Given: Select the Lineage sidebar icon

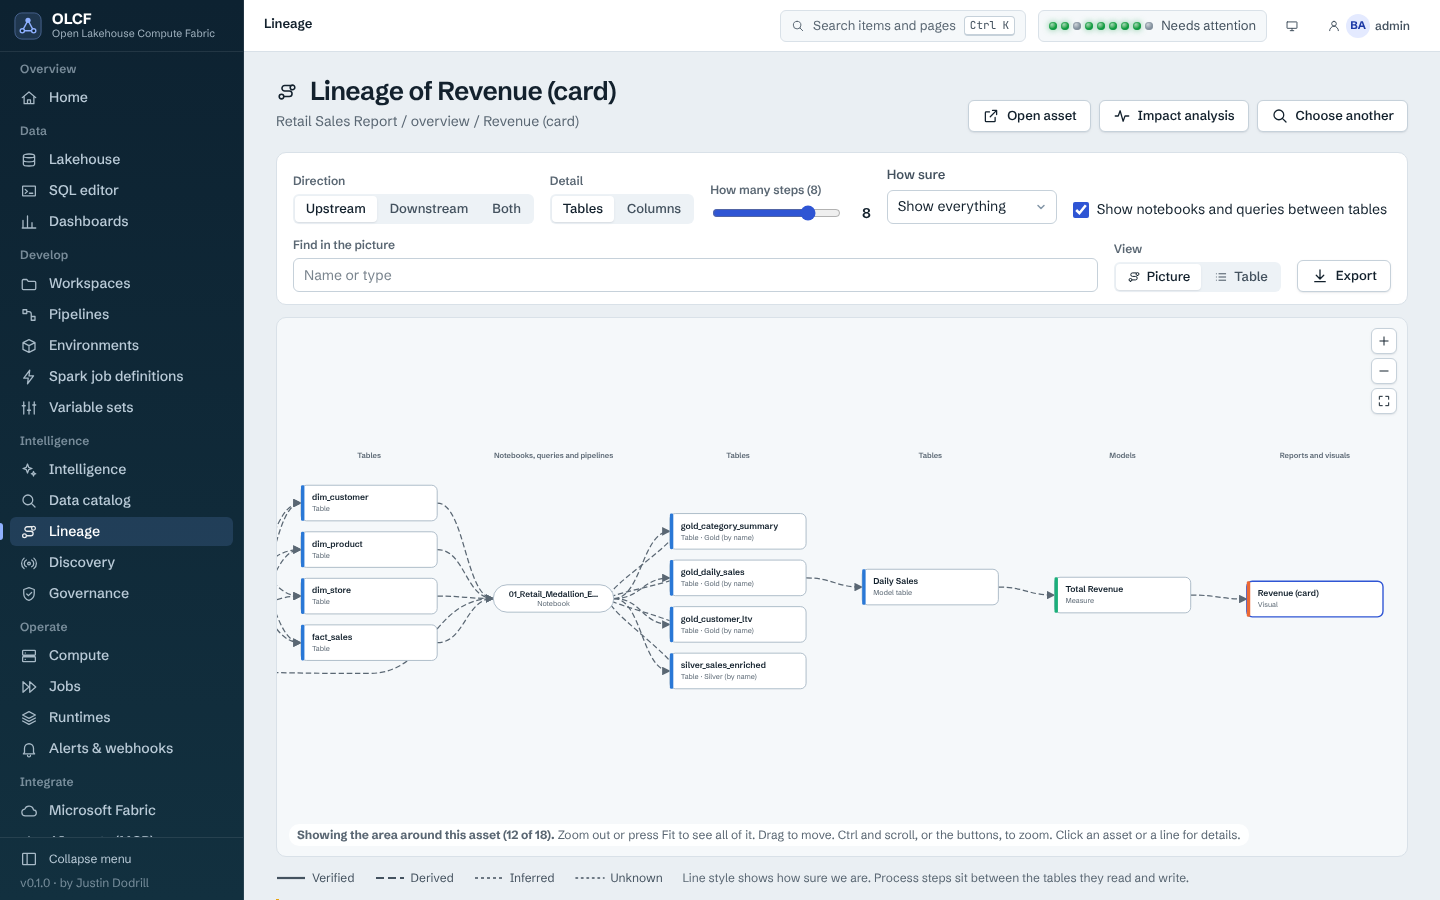Looking at the screenshot, I should [29, 531].
